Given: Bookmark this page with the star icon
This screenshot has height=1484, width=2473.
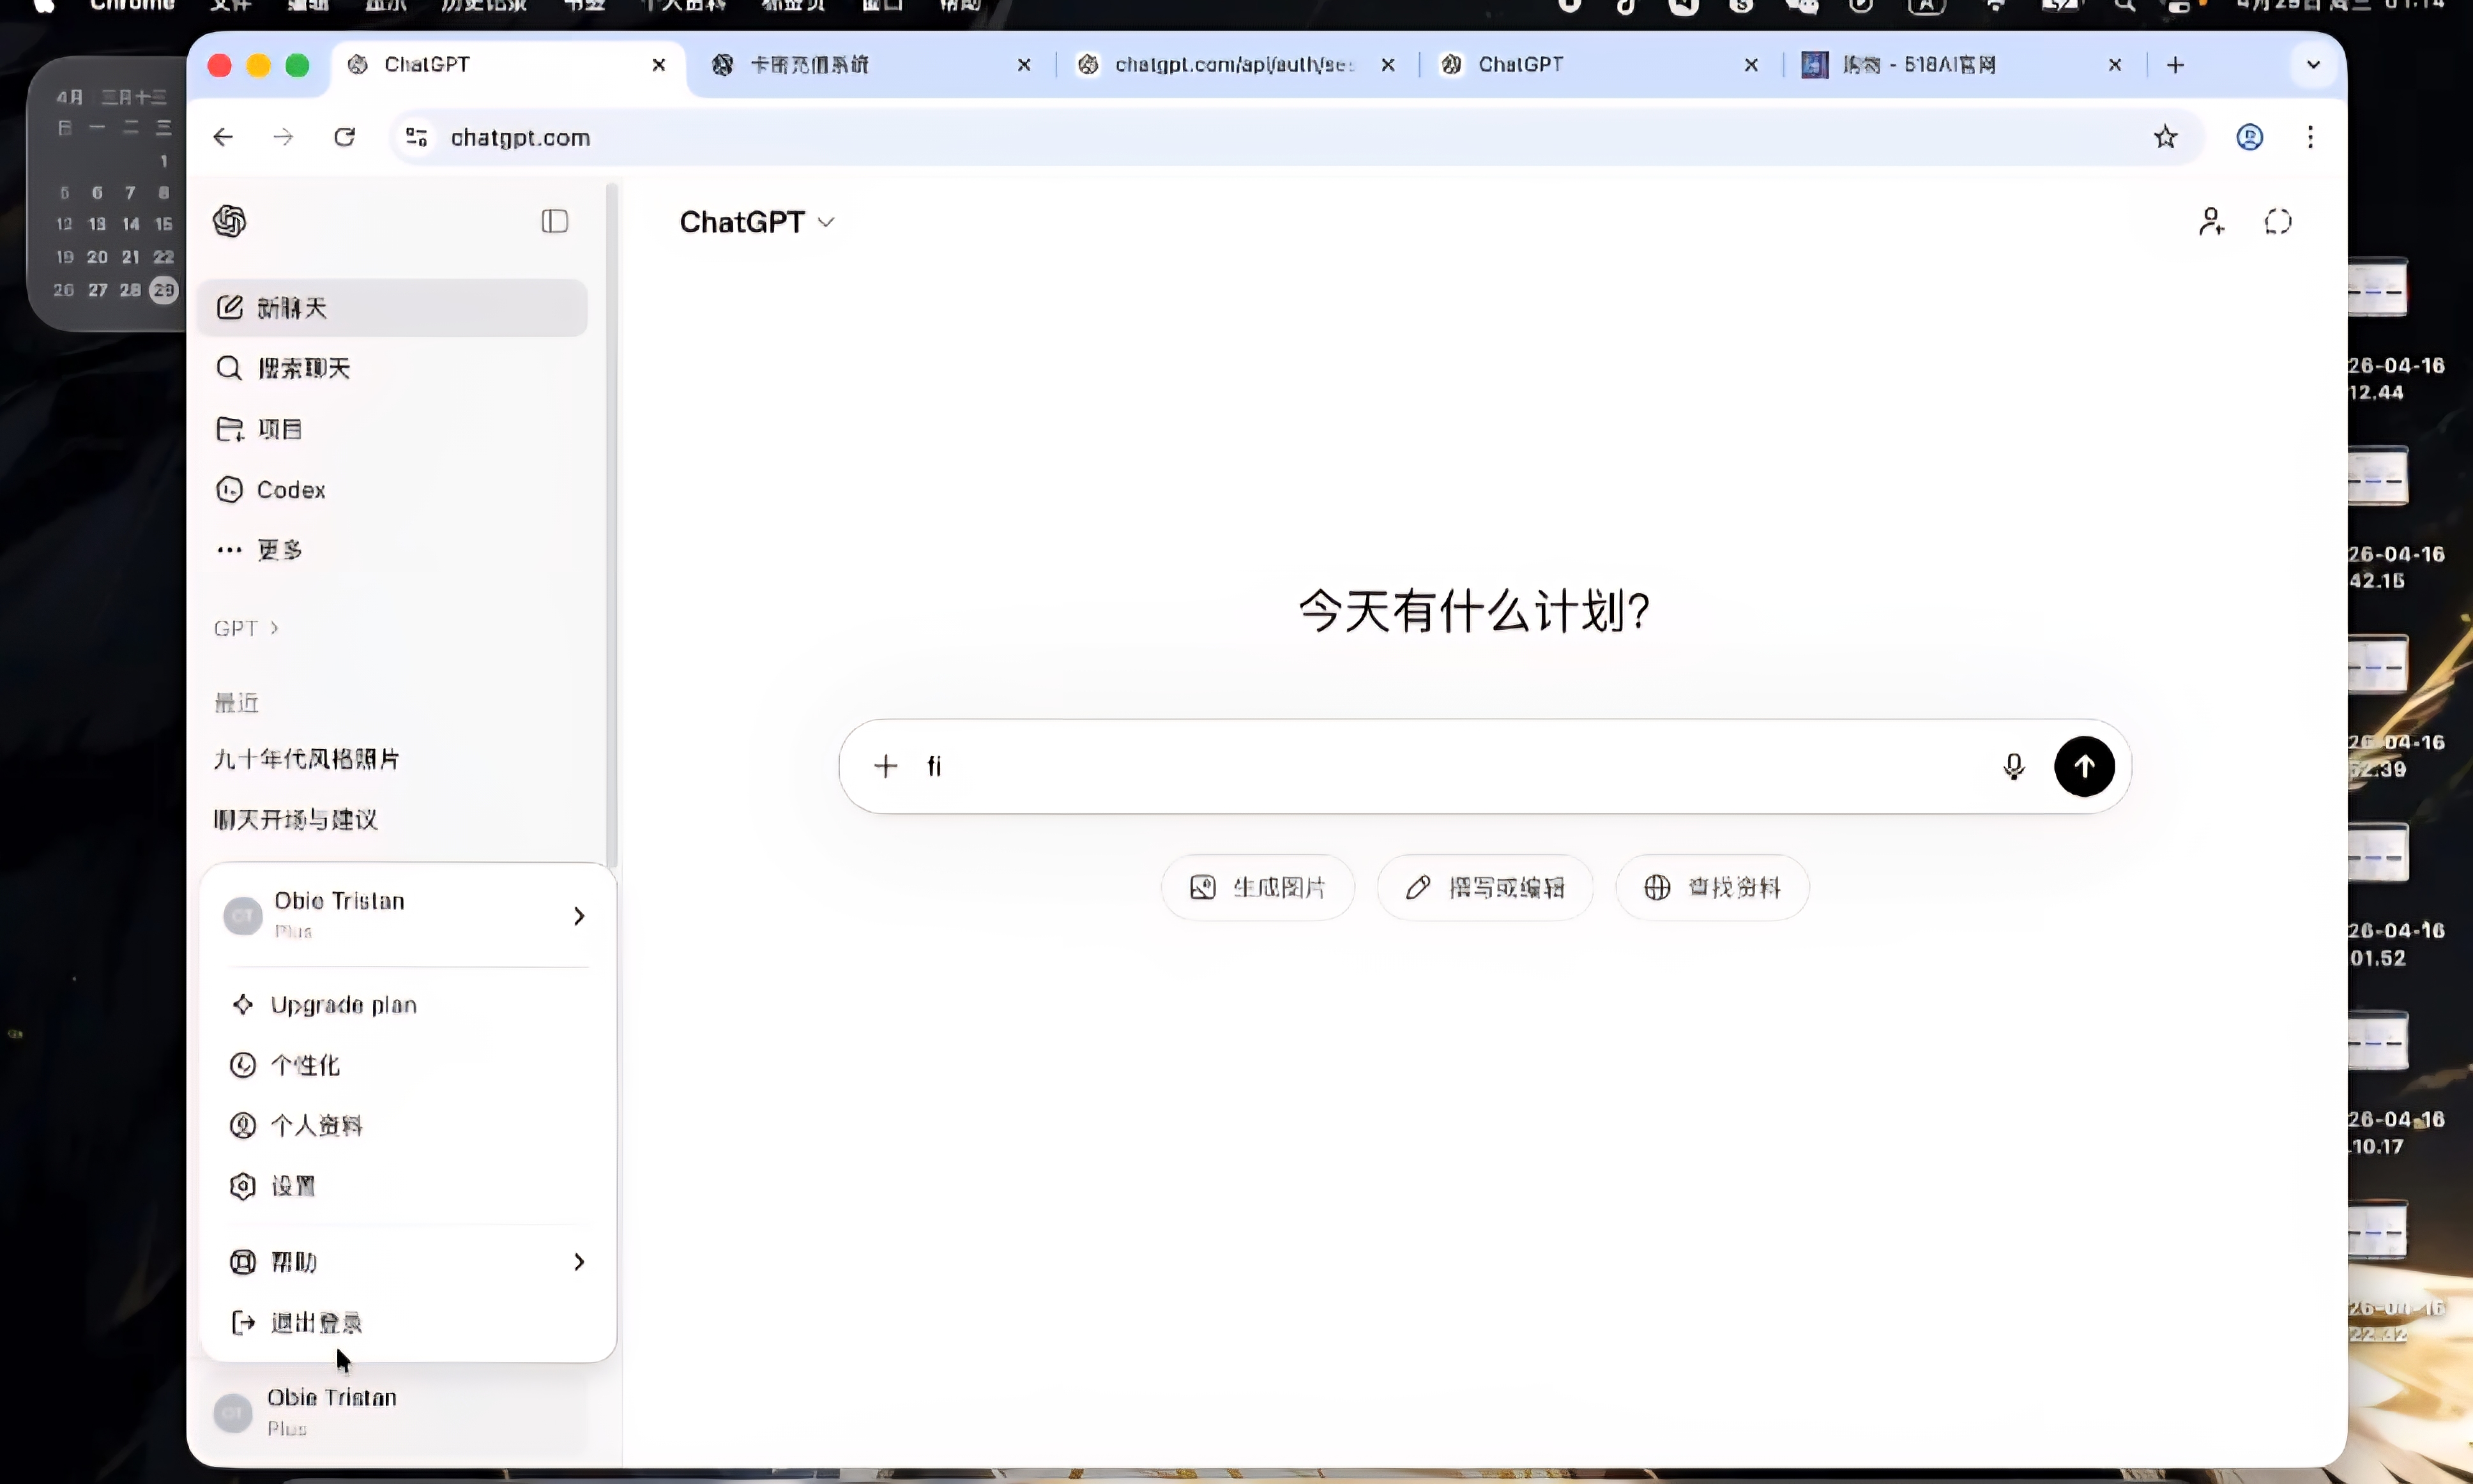Looking at the screenshot, I should click(2165, 137).
